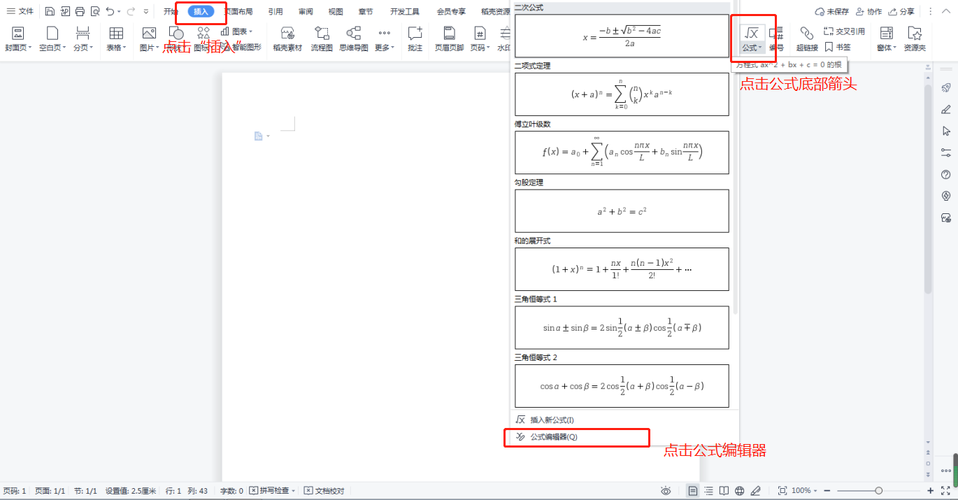Viewport: 958px width, 500px height.
Task: Open the table (表格) insert tool
Action: tap(116, 39)
